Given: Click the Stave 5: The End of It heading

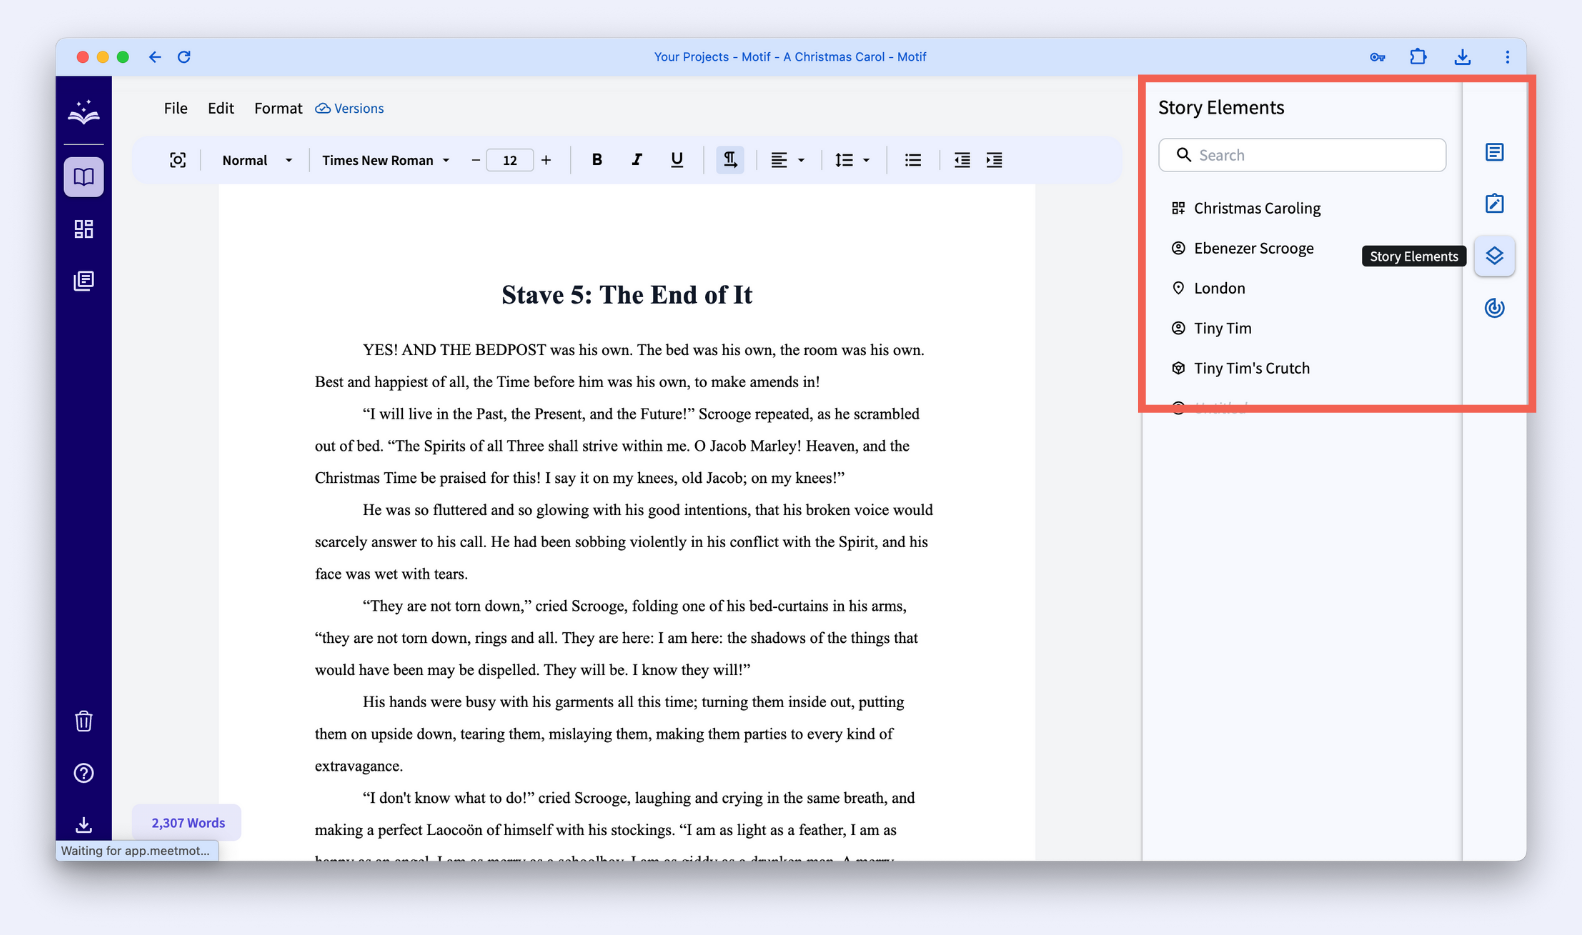Looking at the screenshot, I should 627,295.
